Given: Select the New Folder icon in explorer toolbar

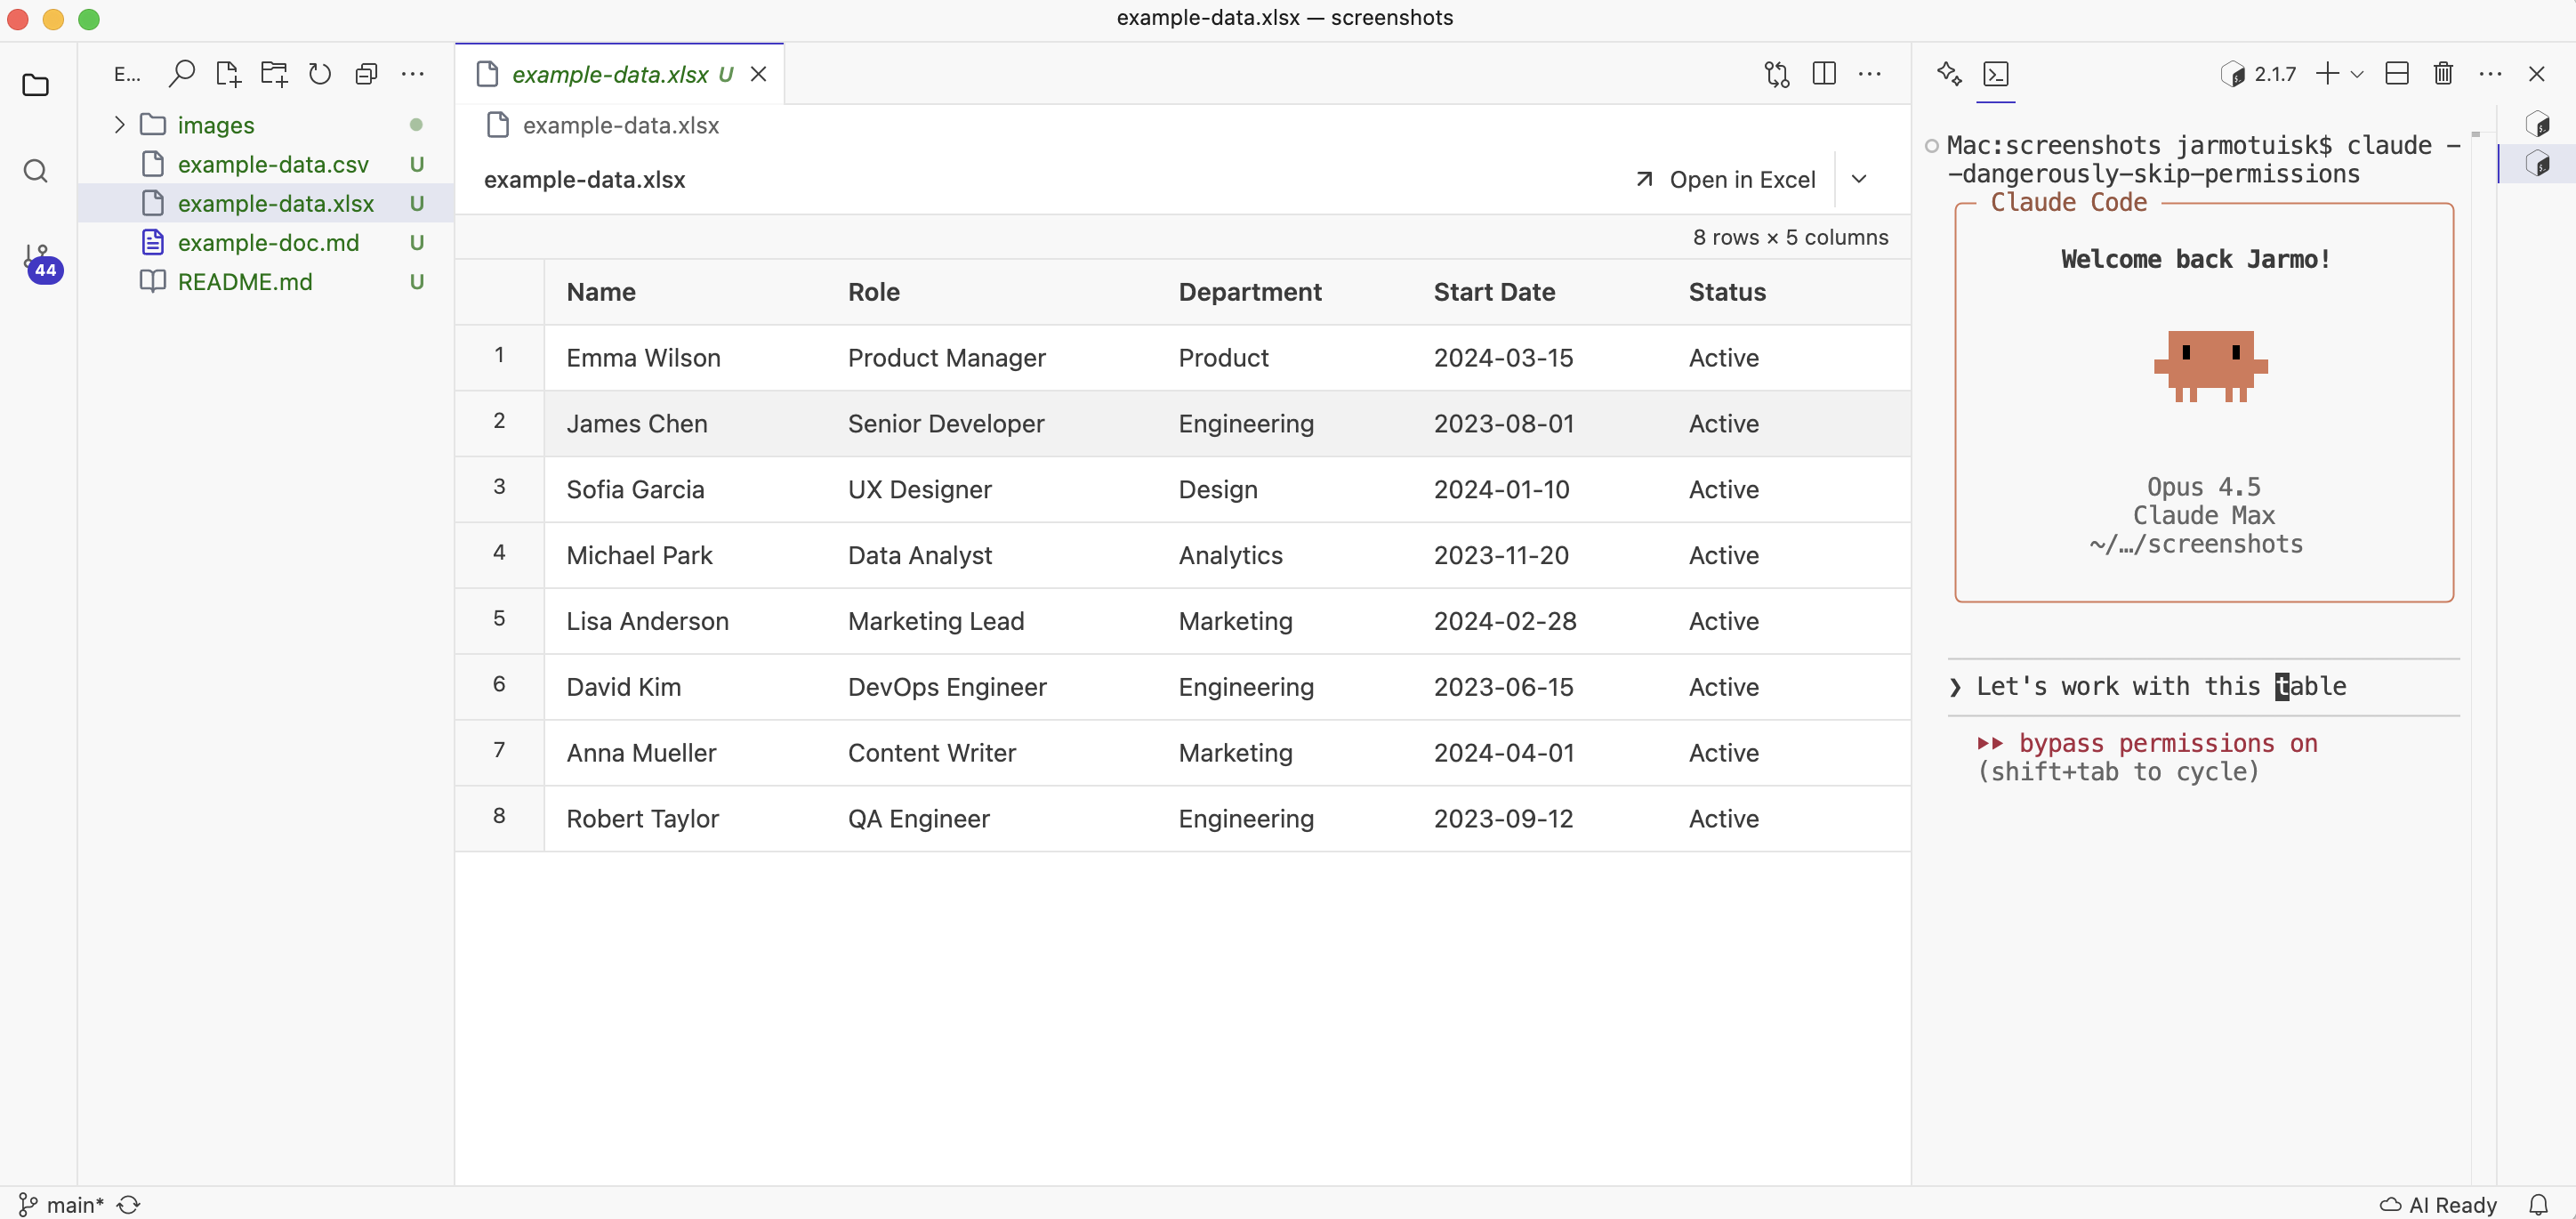Looking at the screenshot, I should point(274,73).
